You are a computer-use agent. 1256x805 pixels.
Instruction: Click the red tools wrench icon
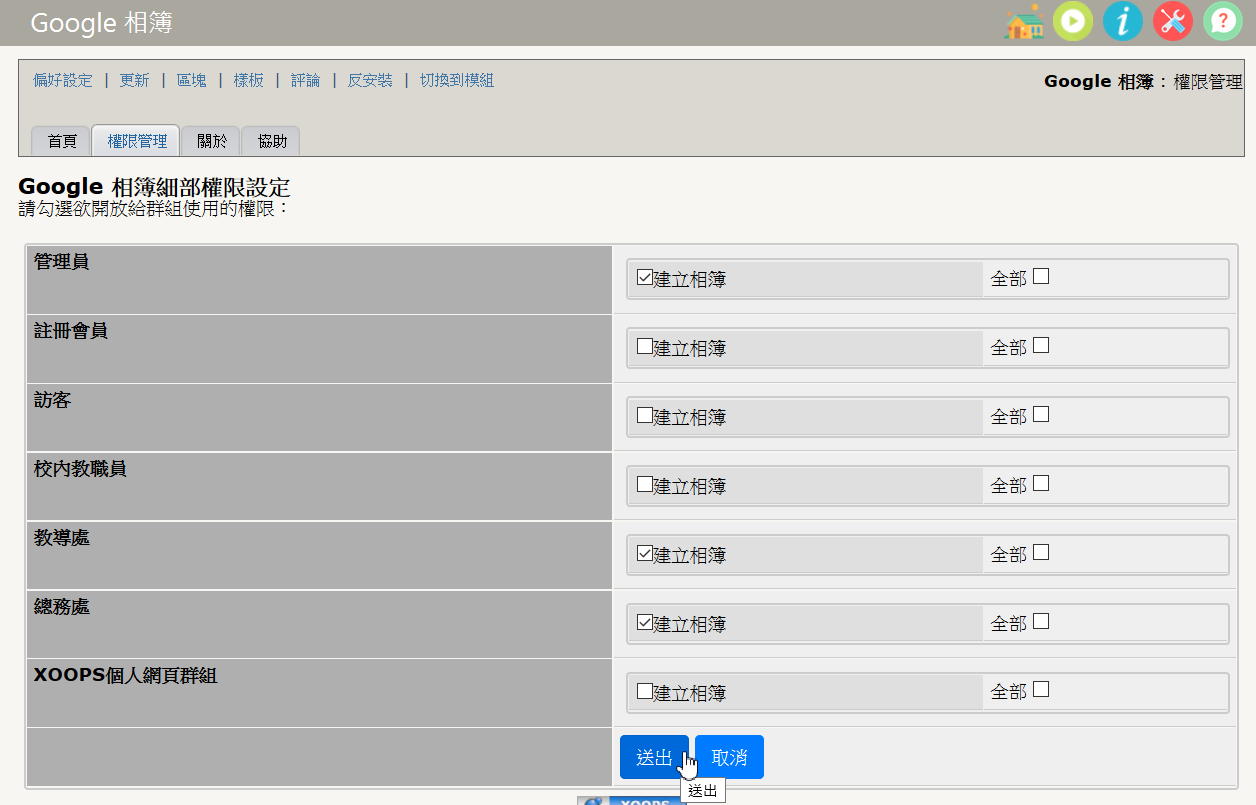tap(1173, 21)
